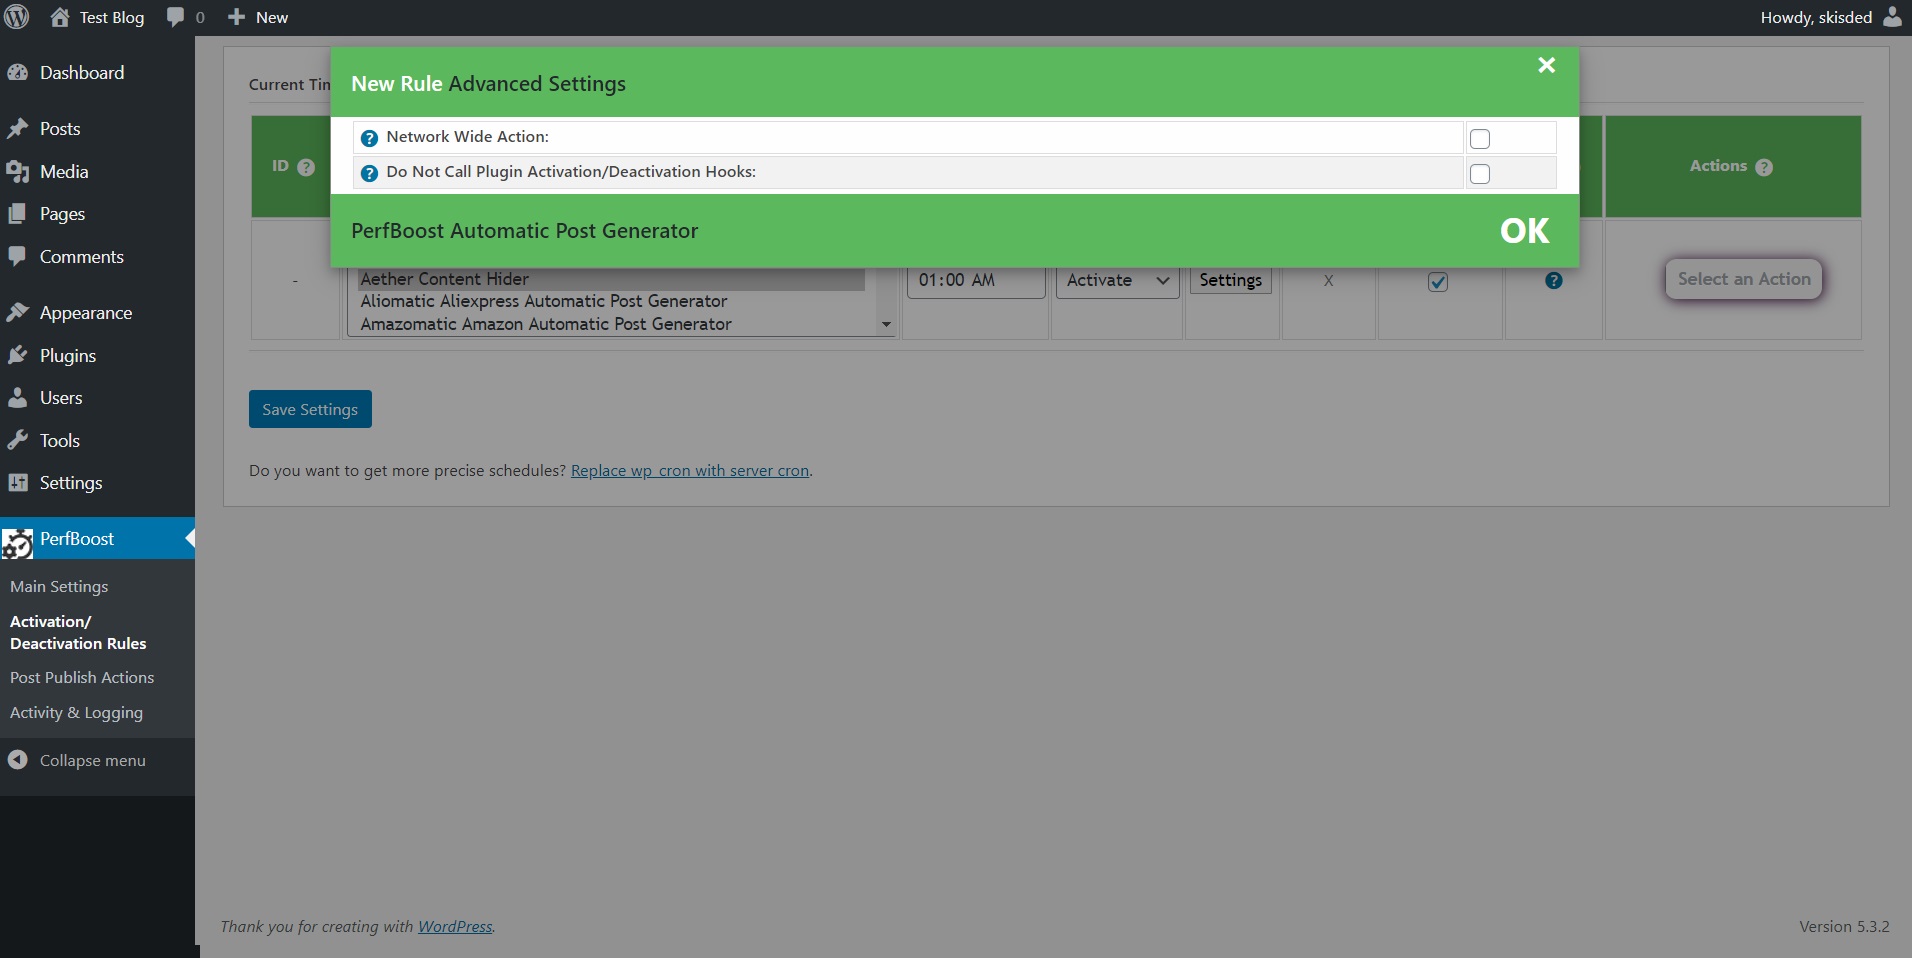
Task: Select Aether Content Hider in plugin list
Action: coord(611,279)
